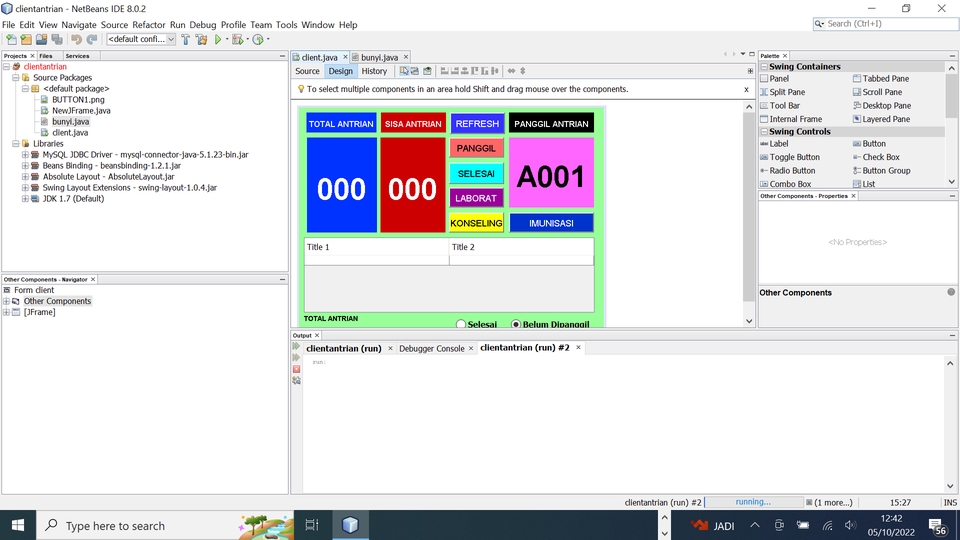Open Windows Start menu
The width and height of the screenshot is (960, 540).
(18, 525)
